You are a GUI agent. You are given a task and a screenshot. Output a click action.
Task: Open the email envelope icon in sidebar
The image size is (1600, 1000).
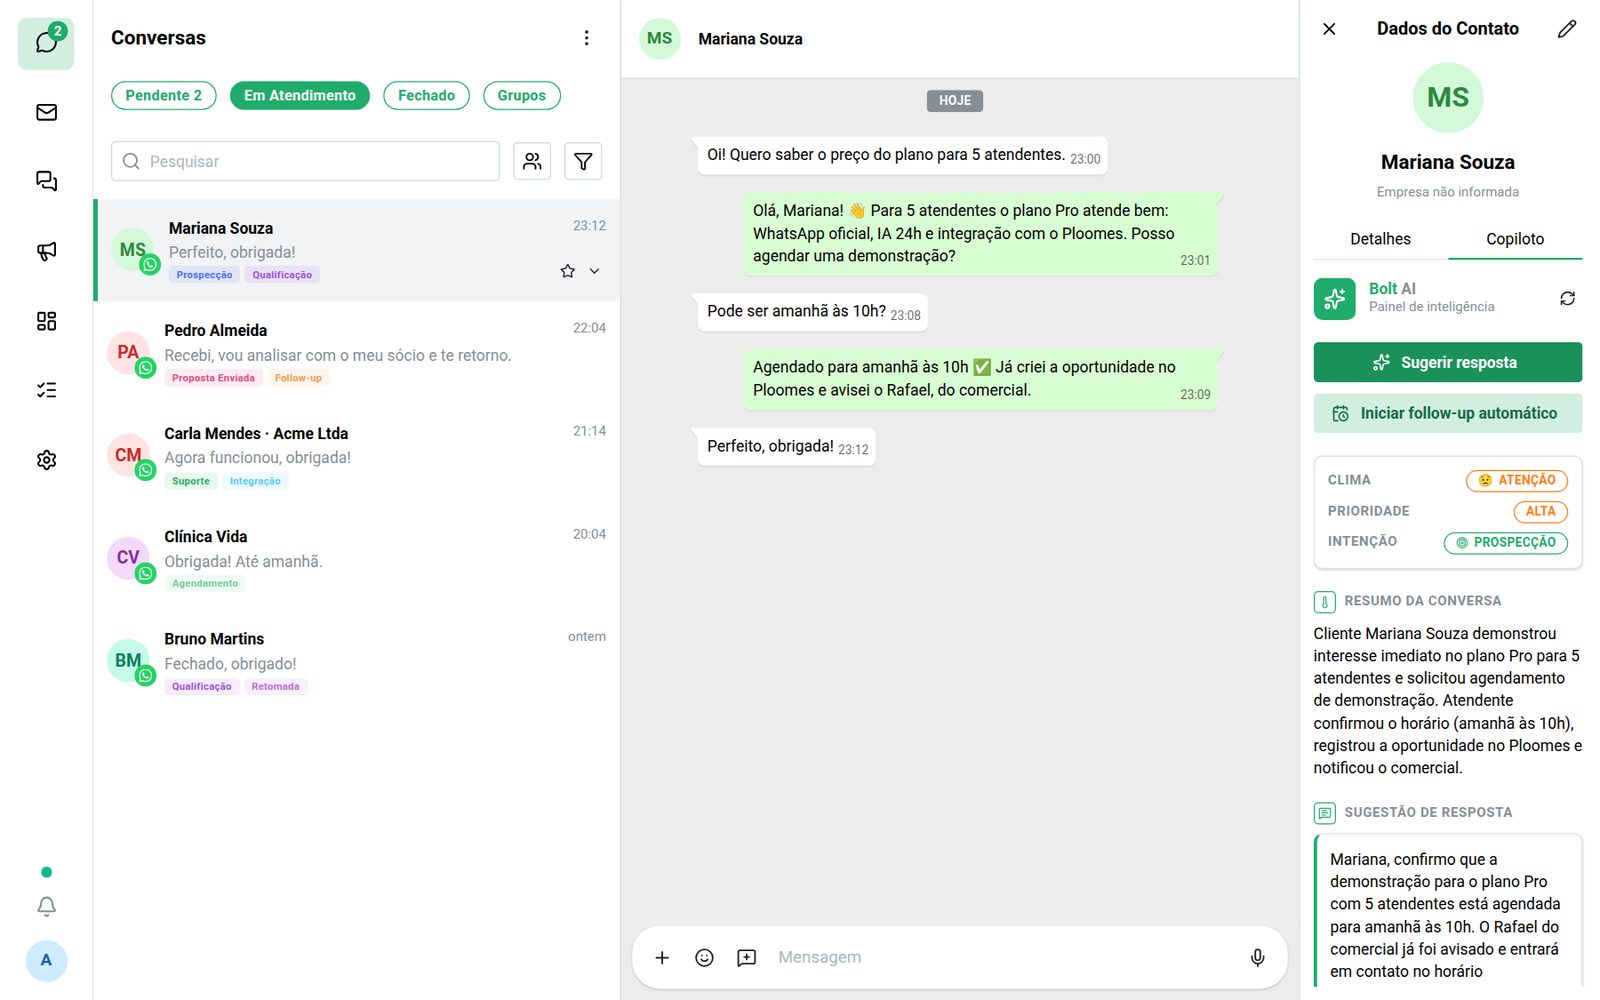(x=46, y=112)
